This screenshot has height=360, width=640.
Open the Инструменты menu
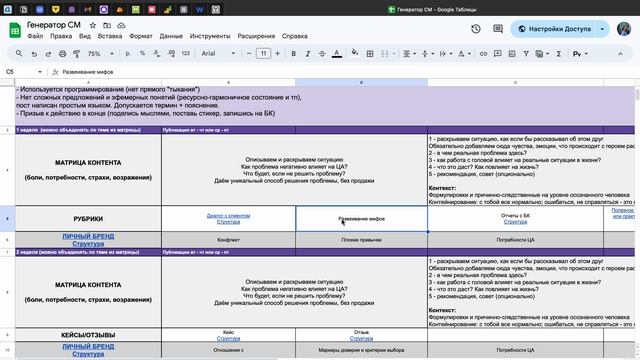[x=210, y=36]
